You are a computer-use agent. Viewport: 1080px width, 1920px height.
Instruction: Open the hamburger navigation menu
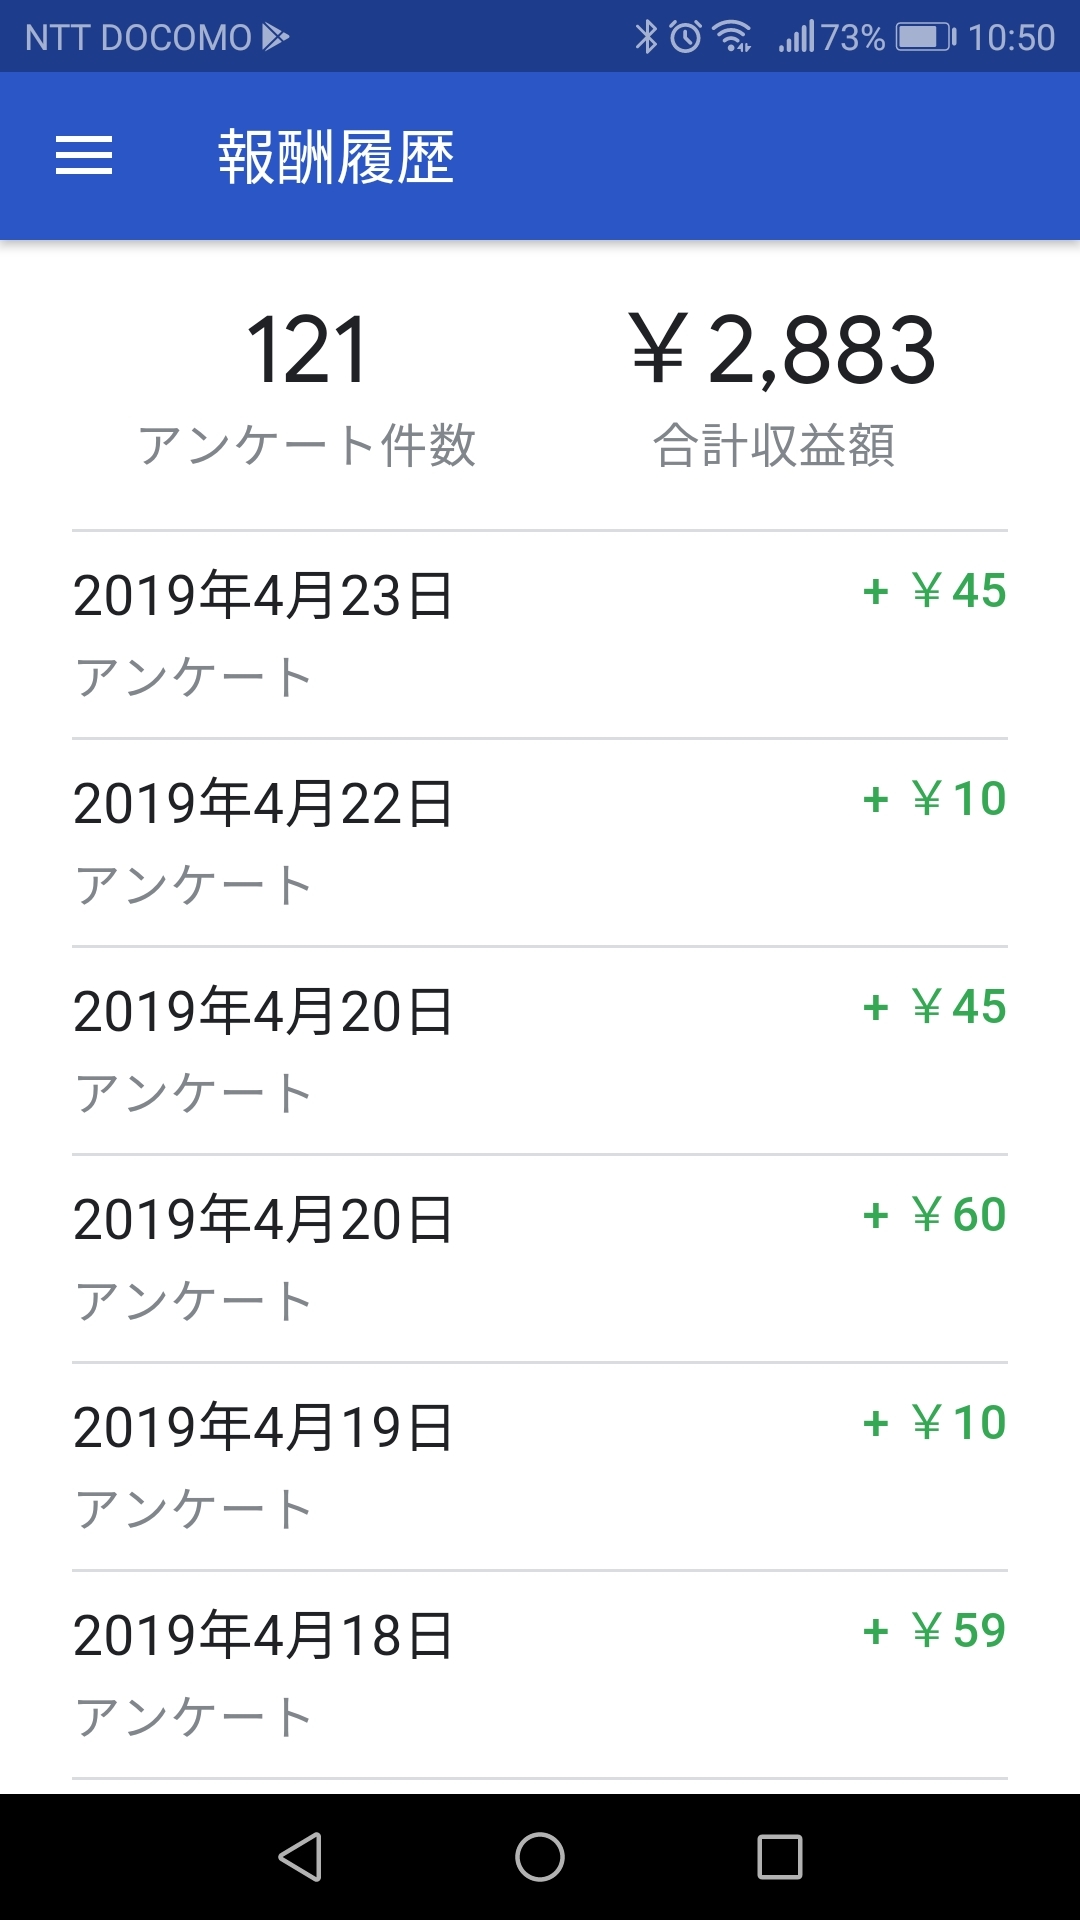tap(84, 156)
